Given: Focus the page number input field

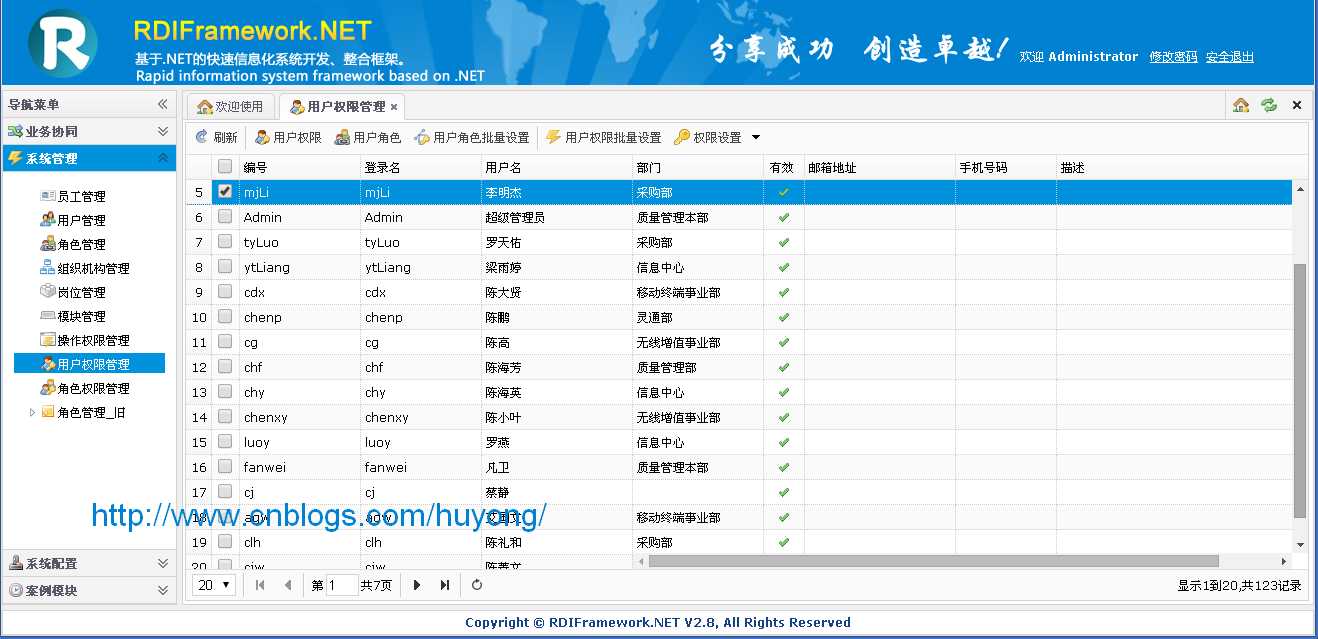Looking at the screenshot, I should pyautogui.click(x=342, y=585).
